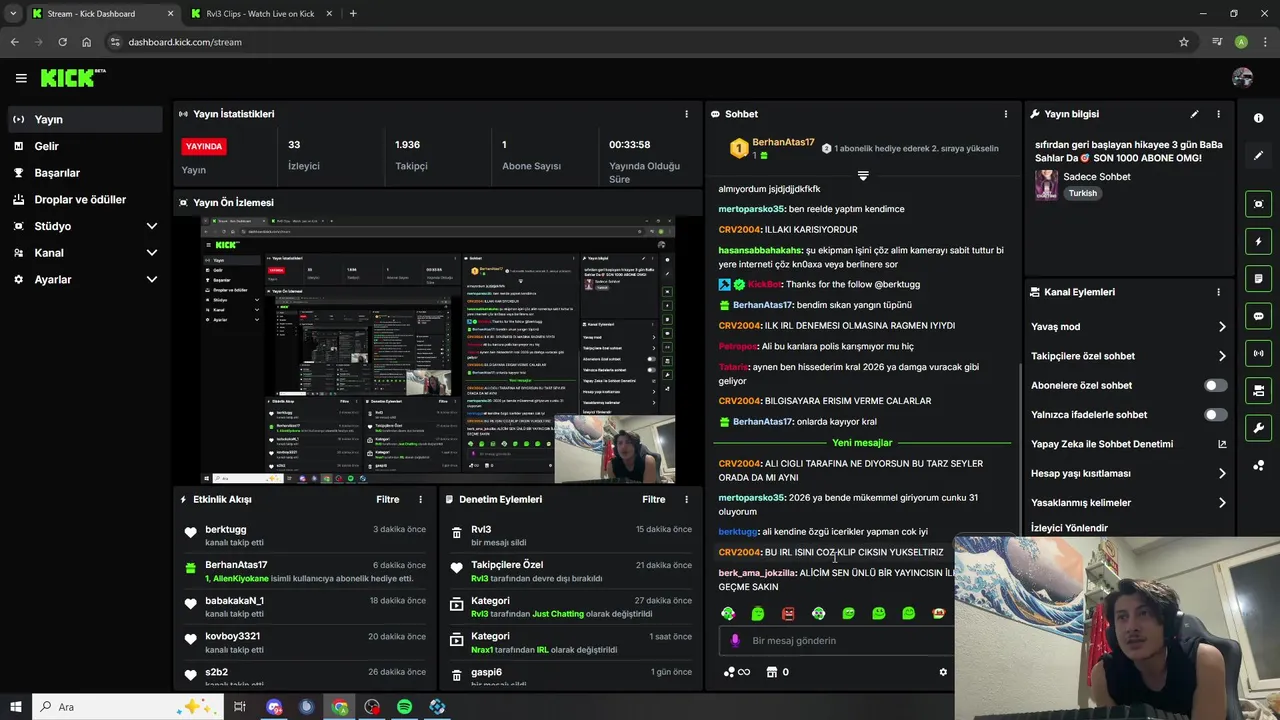This screenshot has width=1280, height=720.
Task: Click the stream preview thumbnail
Action: (x=438, y=350)
